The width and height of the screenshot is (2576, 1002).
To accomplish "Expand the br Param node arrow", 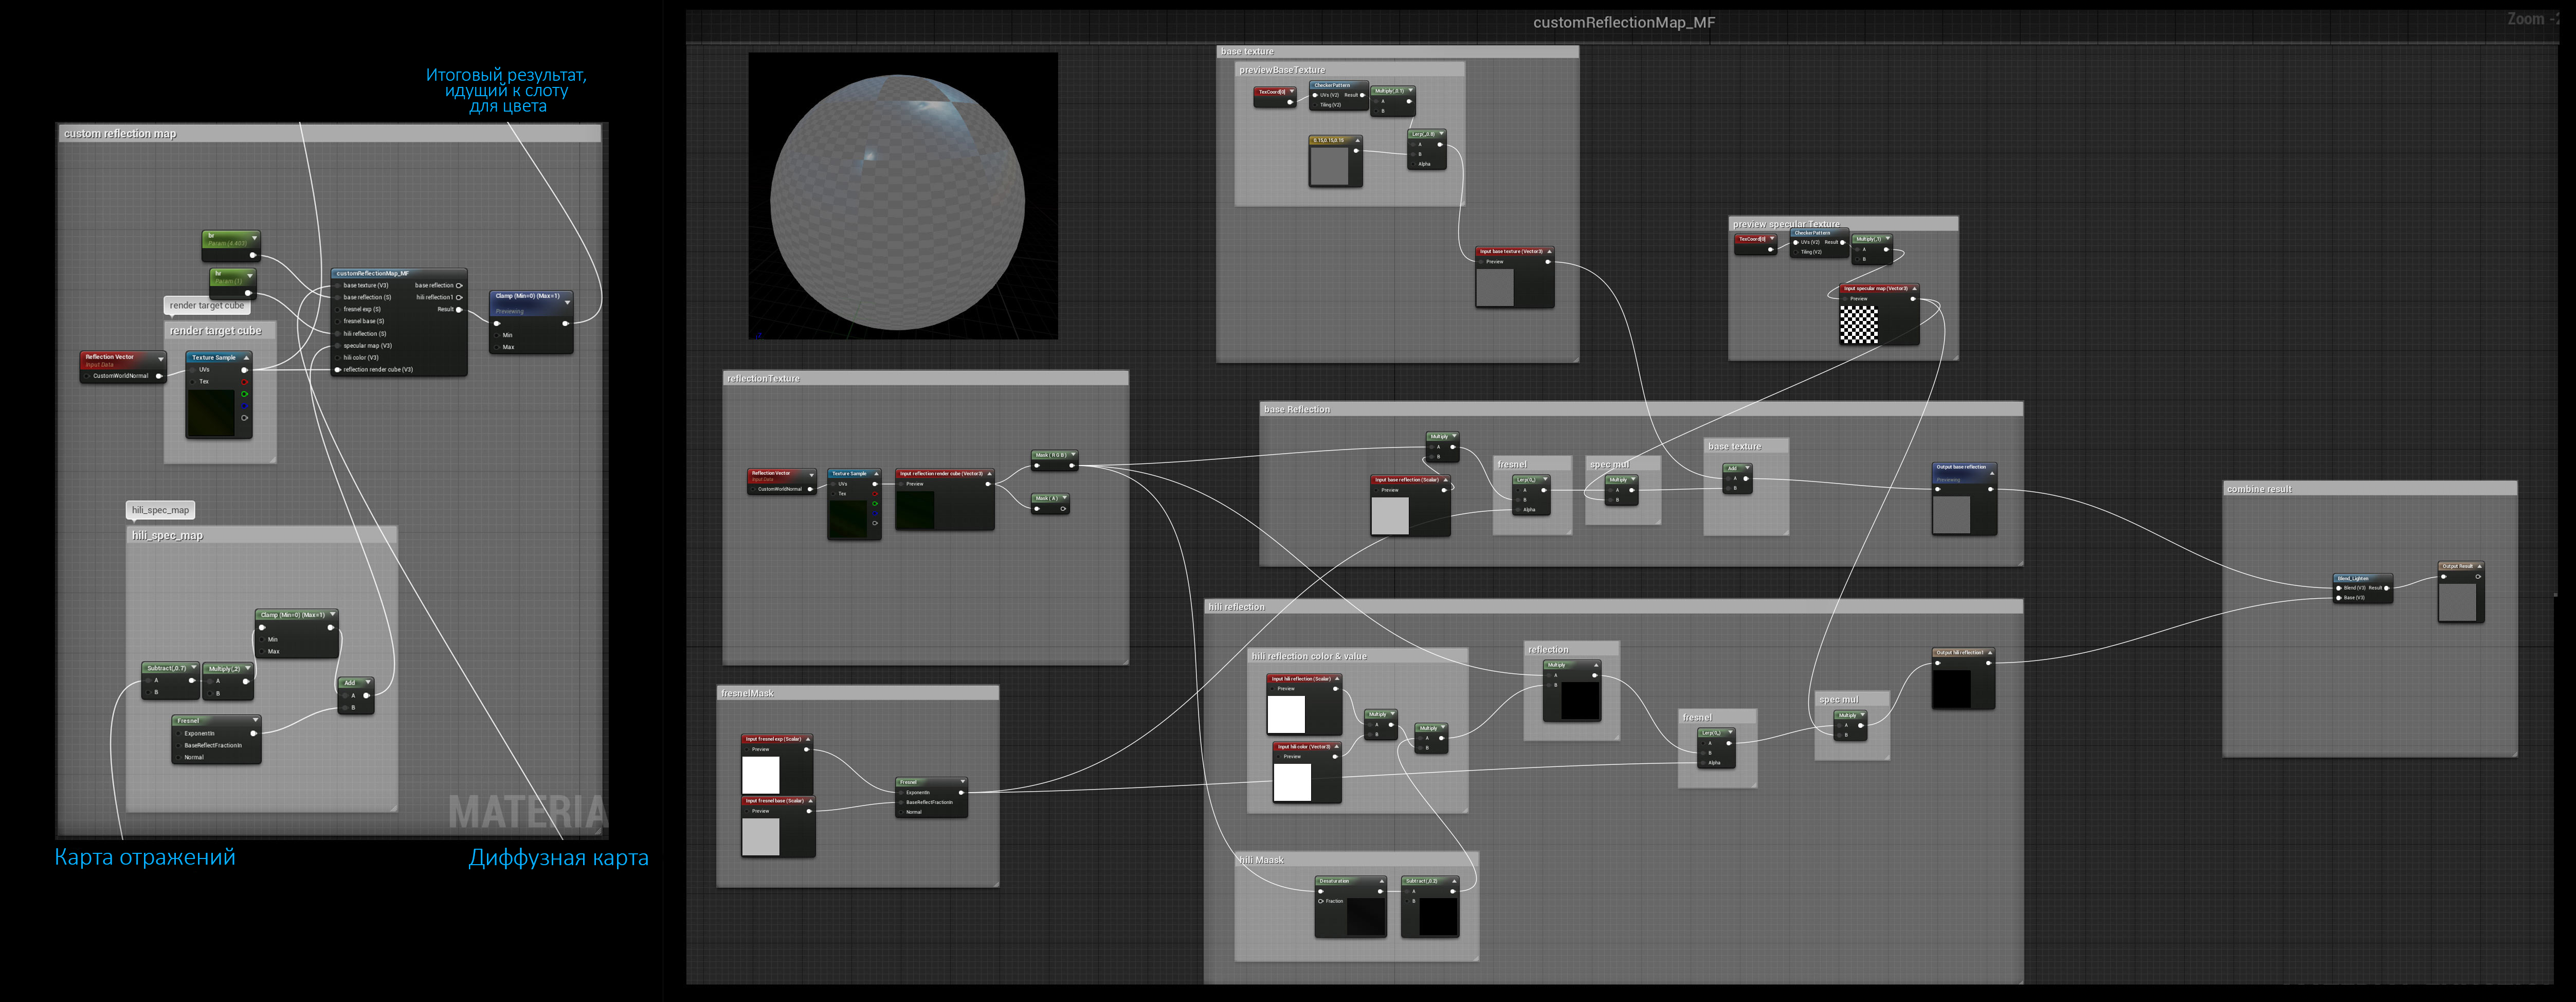I will pyautogui.click(x=254, y=238).
